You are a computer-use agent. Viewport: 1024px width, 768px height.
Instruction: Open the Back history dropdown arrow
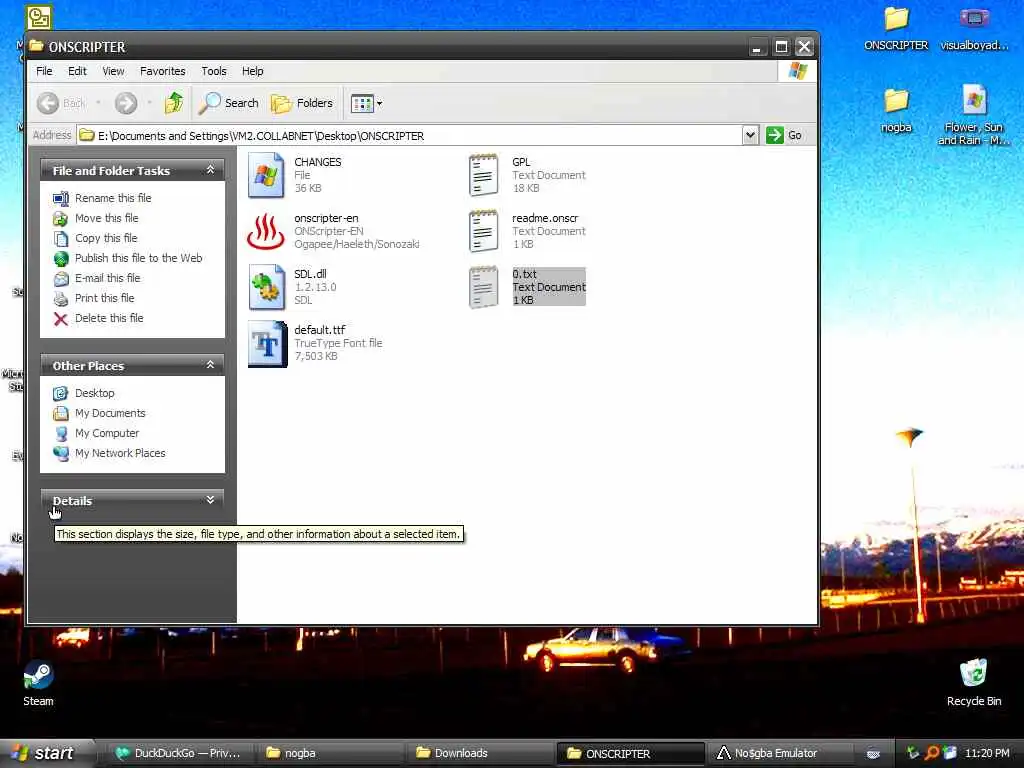99,103
